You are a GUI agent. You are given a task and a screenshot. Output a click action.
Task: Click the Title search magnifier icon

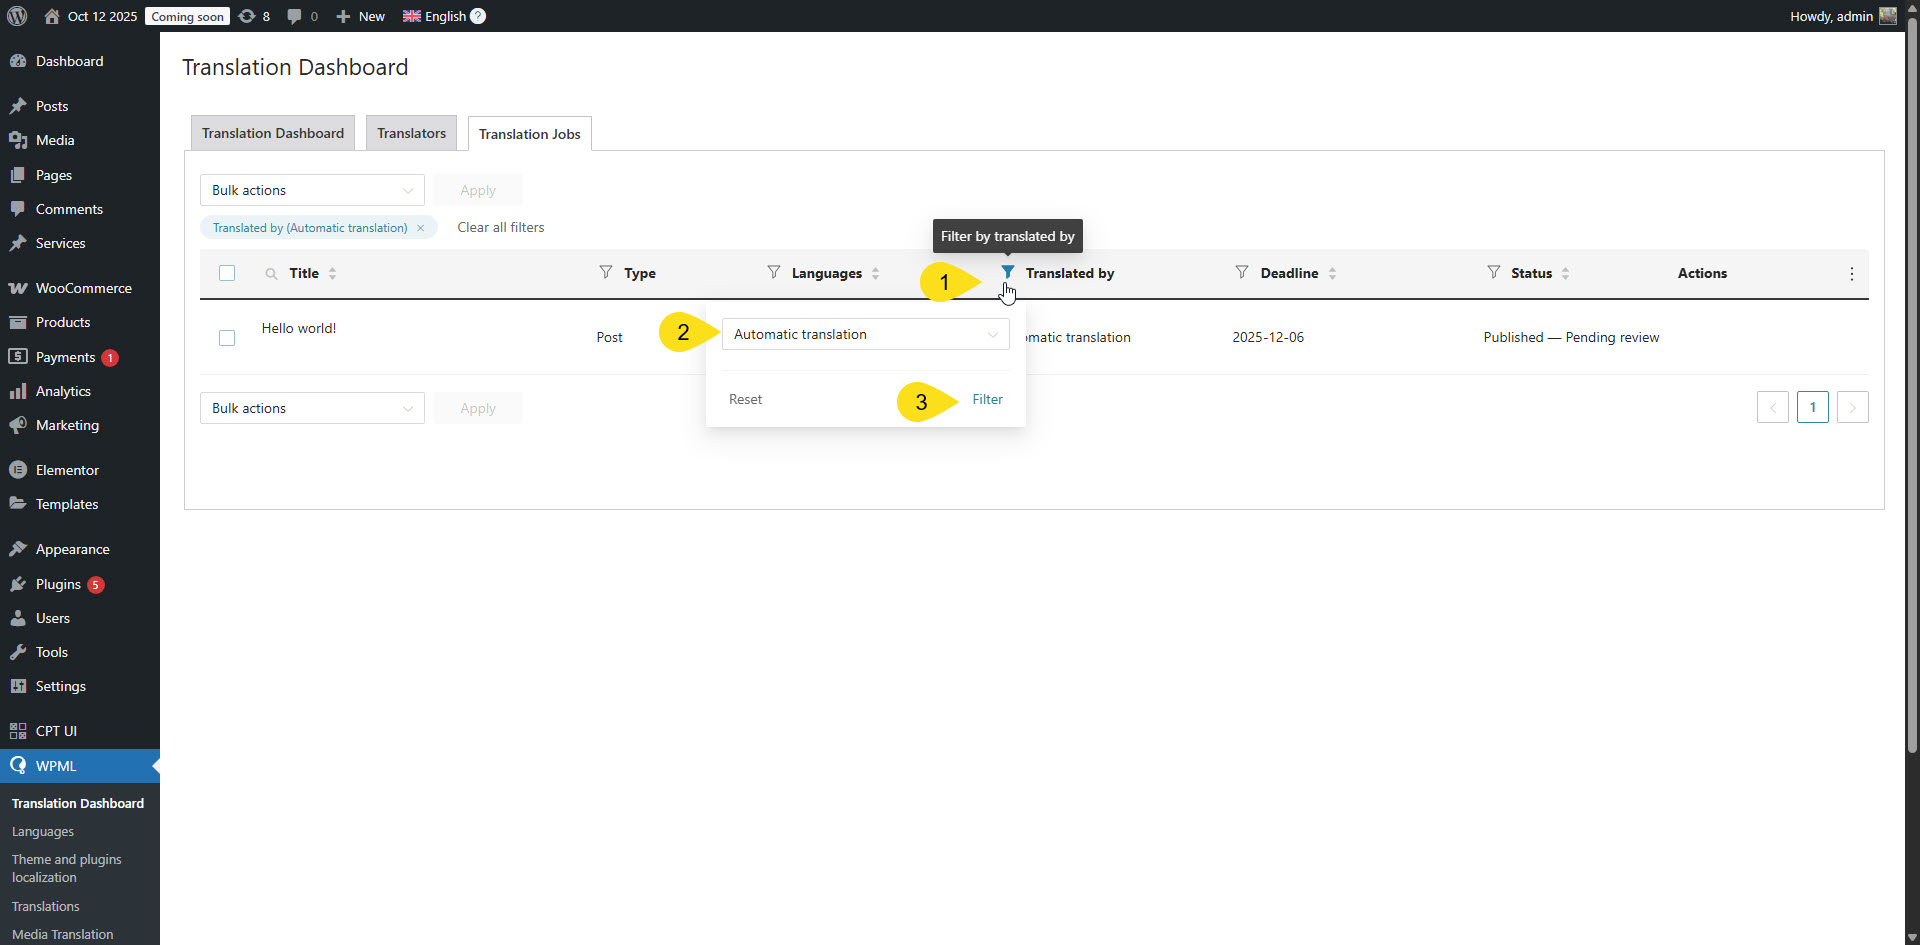[x=271, y=274]
